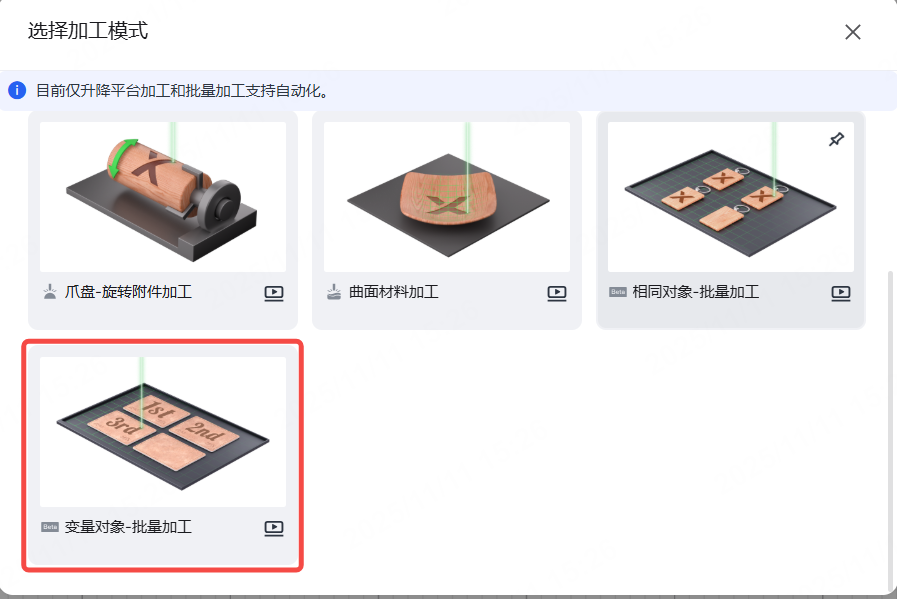This screenshot has width=897, height=599.
Task: Click Beta badge next to 变量对象-批量加工
Action: click(x=50, y=527)
